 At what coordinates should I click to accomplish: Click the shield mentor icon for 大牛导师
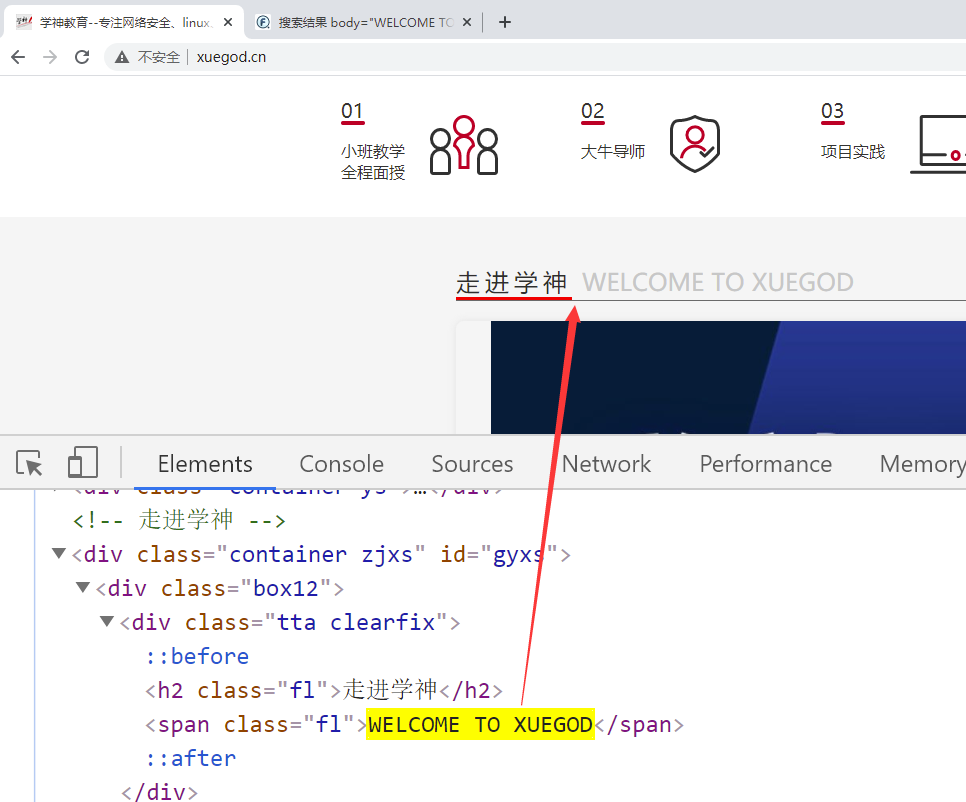coord(694,144)
